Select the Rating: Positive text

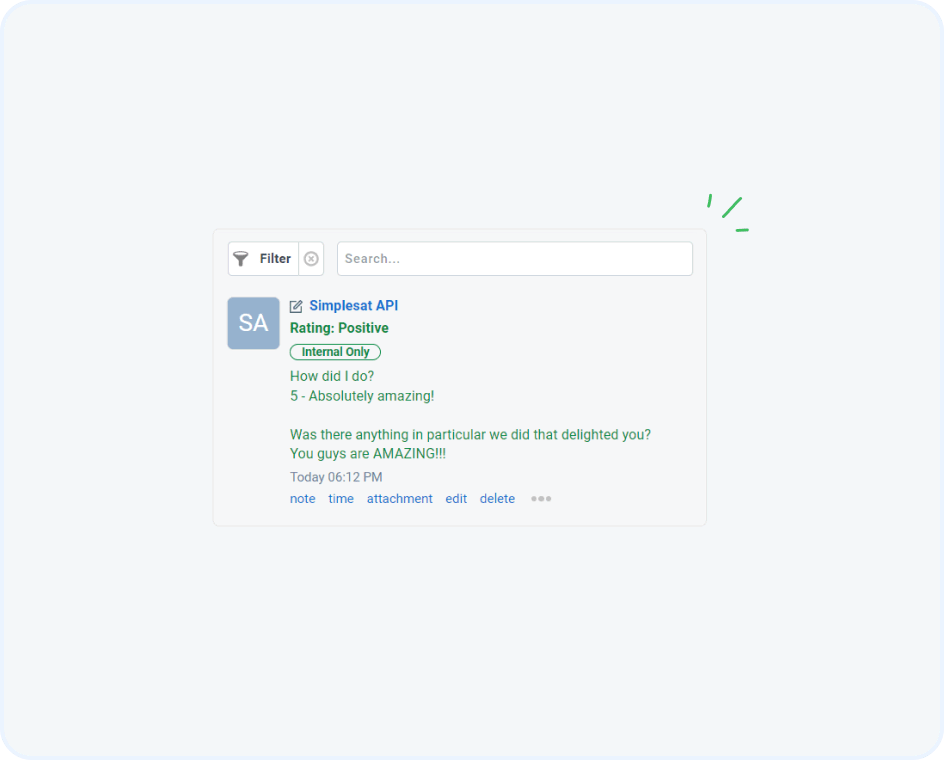[340, 328]
